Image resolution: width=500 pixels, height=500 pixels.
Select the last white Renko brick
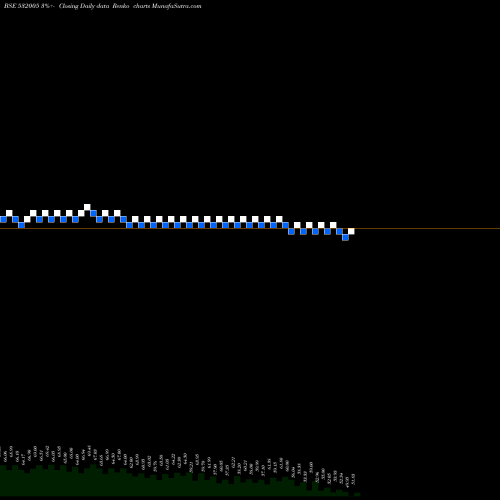coord(351,231)
